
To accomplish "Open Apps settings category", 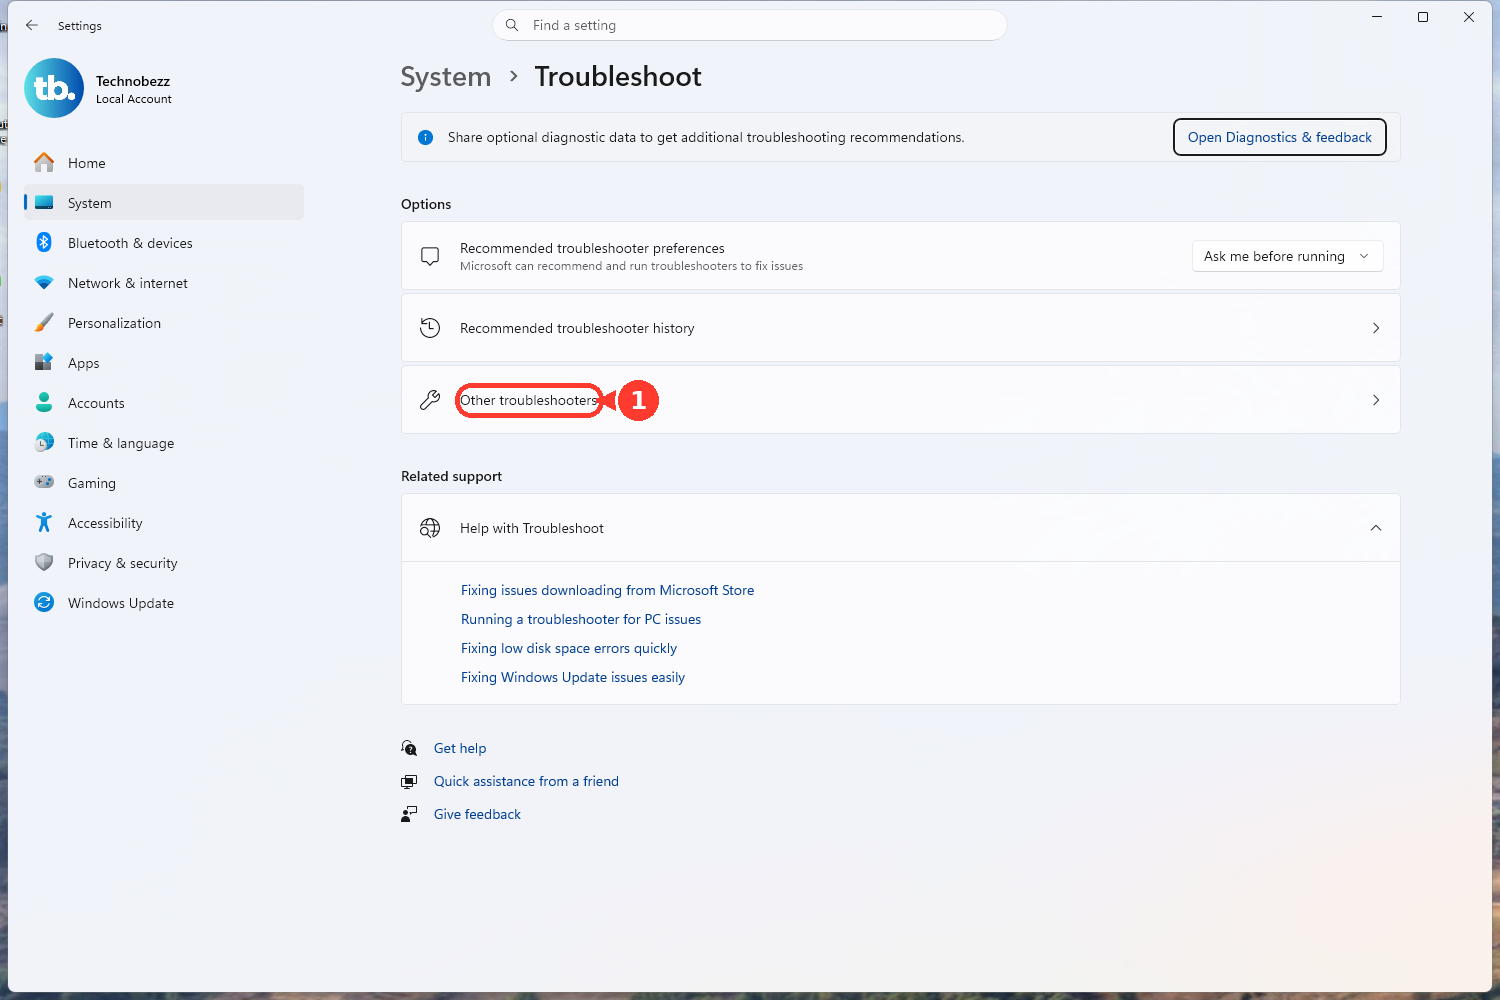I will (x=164, y=362).
